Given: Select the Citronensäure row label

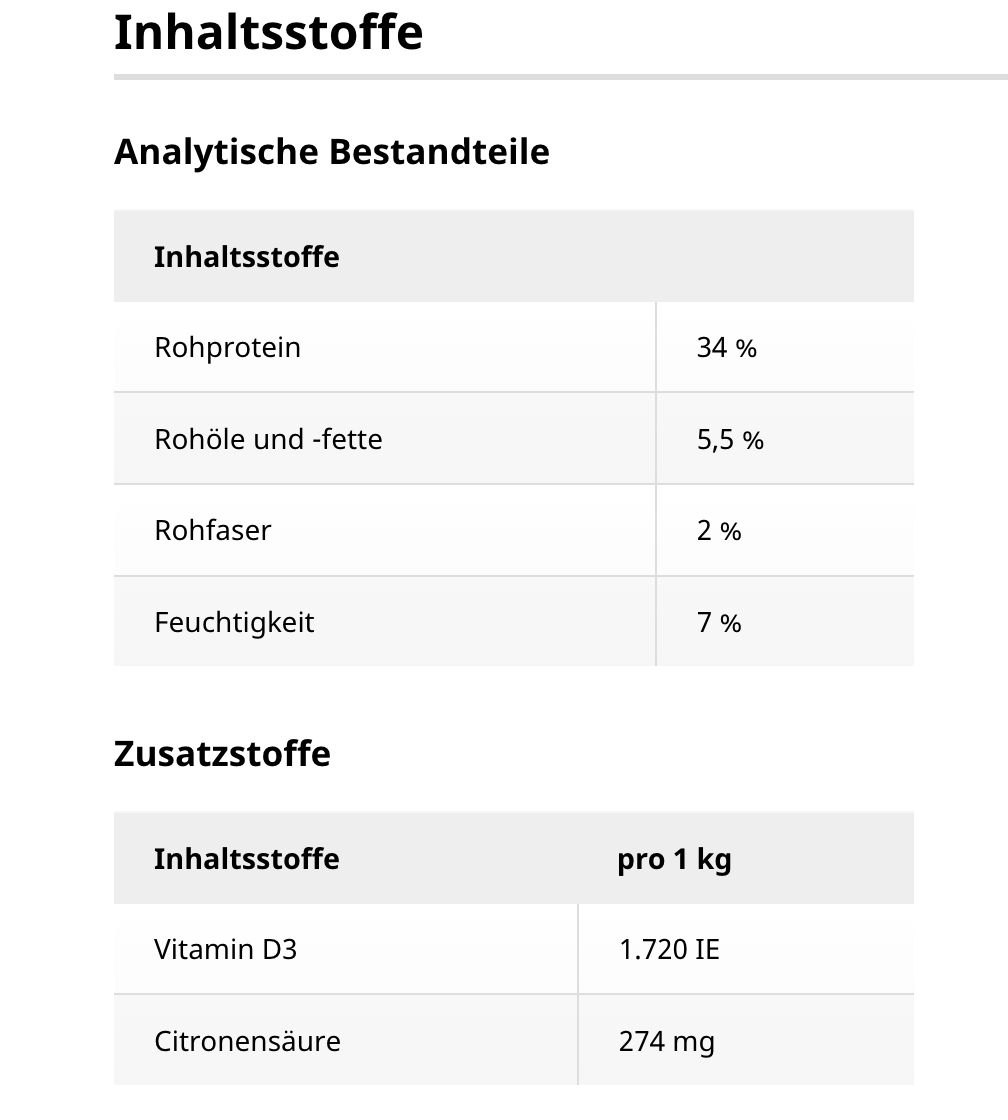Looking at the screenshot, I should point(247,1041).
